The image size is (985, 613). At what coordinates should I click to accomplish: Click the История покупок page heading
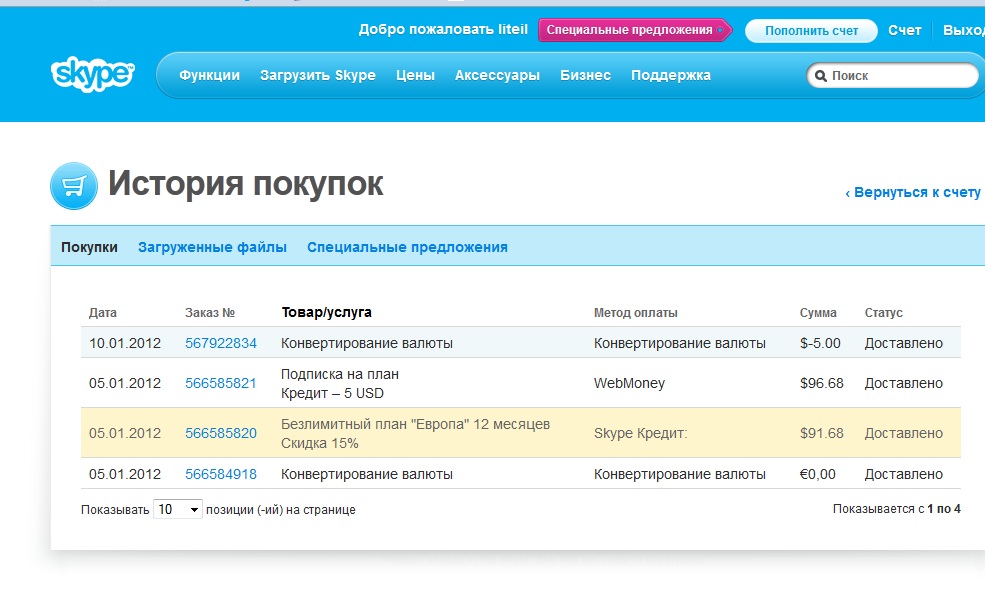point(246,183)
